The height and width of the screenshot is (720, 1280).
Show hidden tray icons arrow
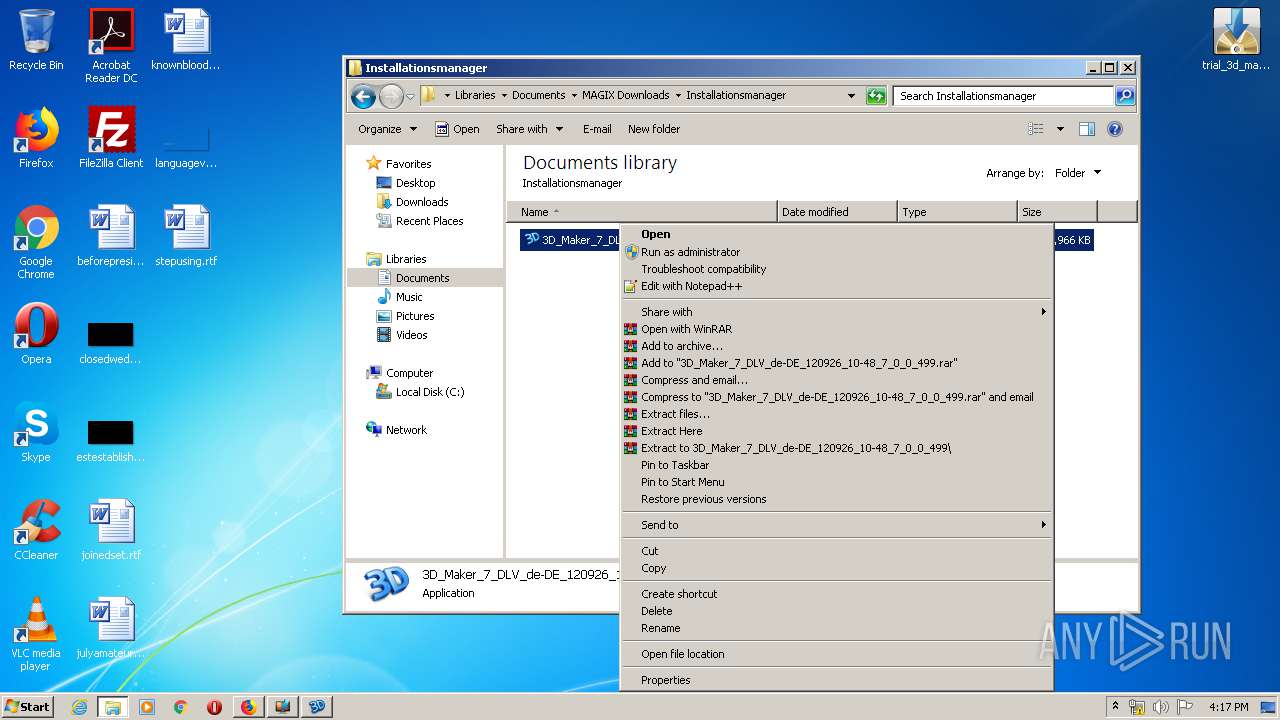(1115, 707)
